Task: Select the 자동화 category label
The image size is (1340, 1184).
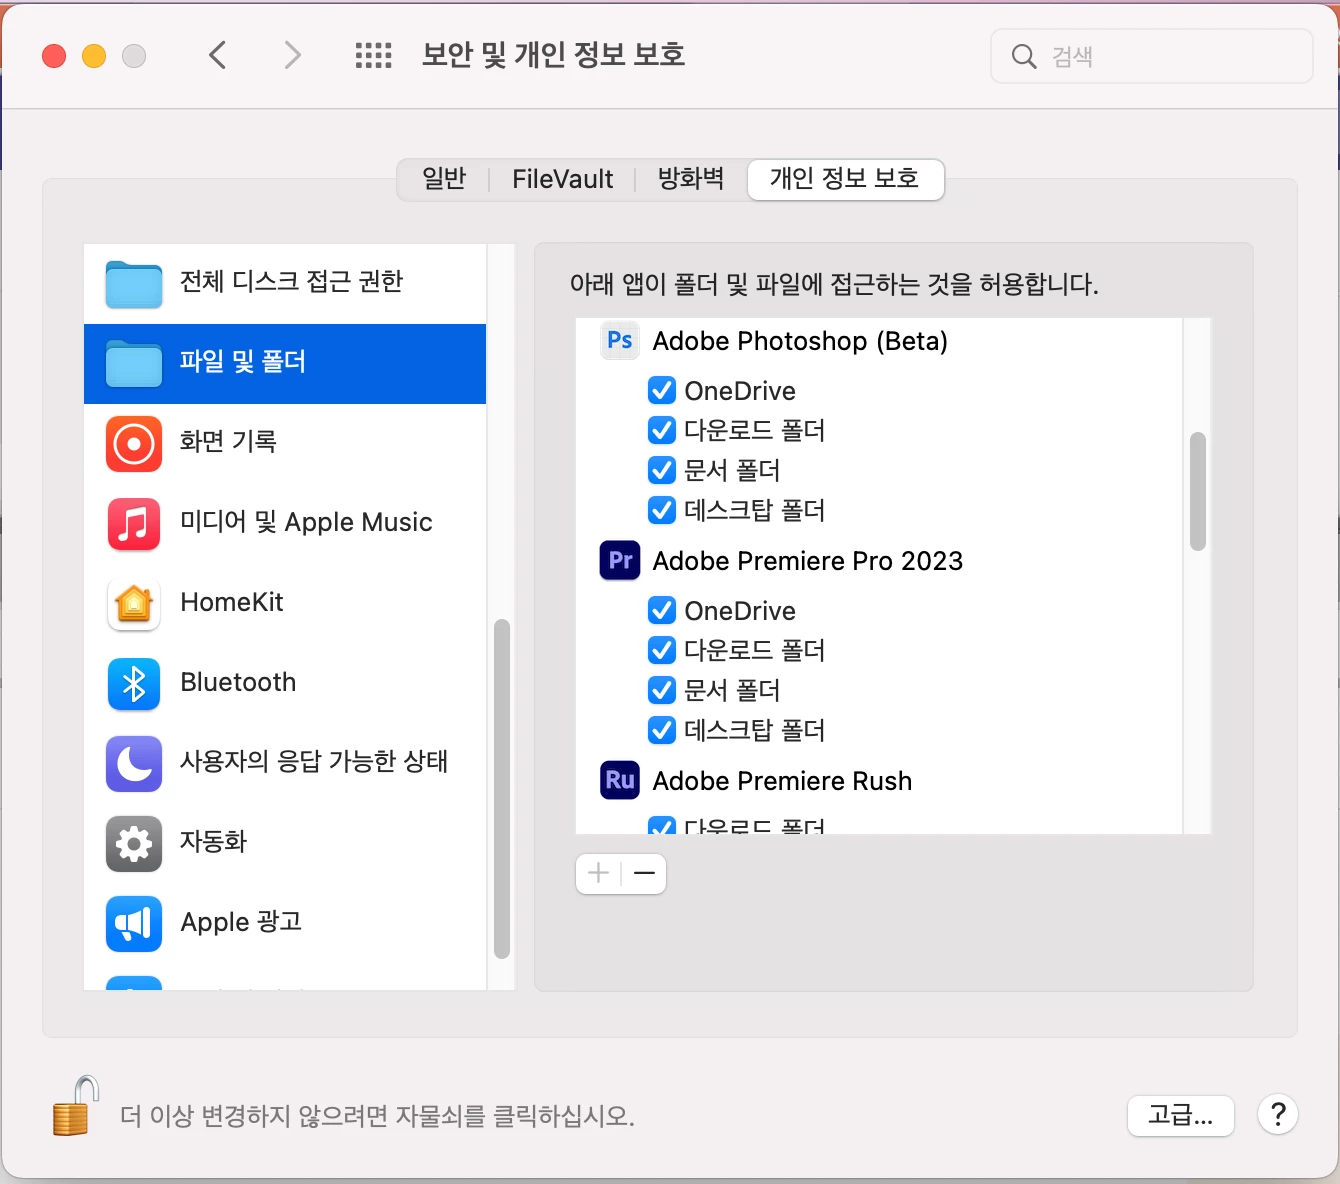Action: [213, 842]
